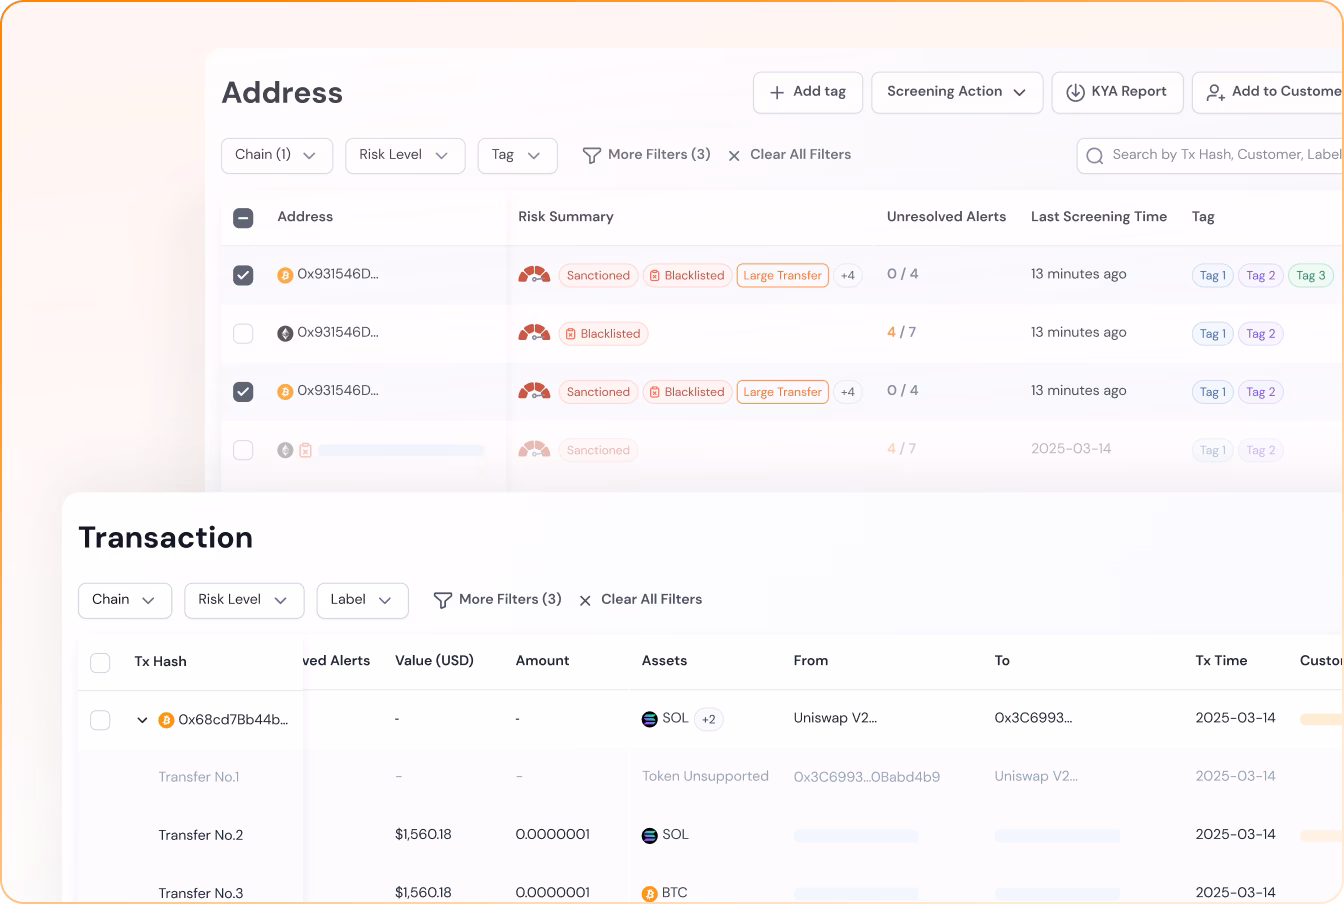Click the funnel icon in Address filters
The width and height of the screenshot is (1344, 904).
pyautogui.click(x=591, y=155)
